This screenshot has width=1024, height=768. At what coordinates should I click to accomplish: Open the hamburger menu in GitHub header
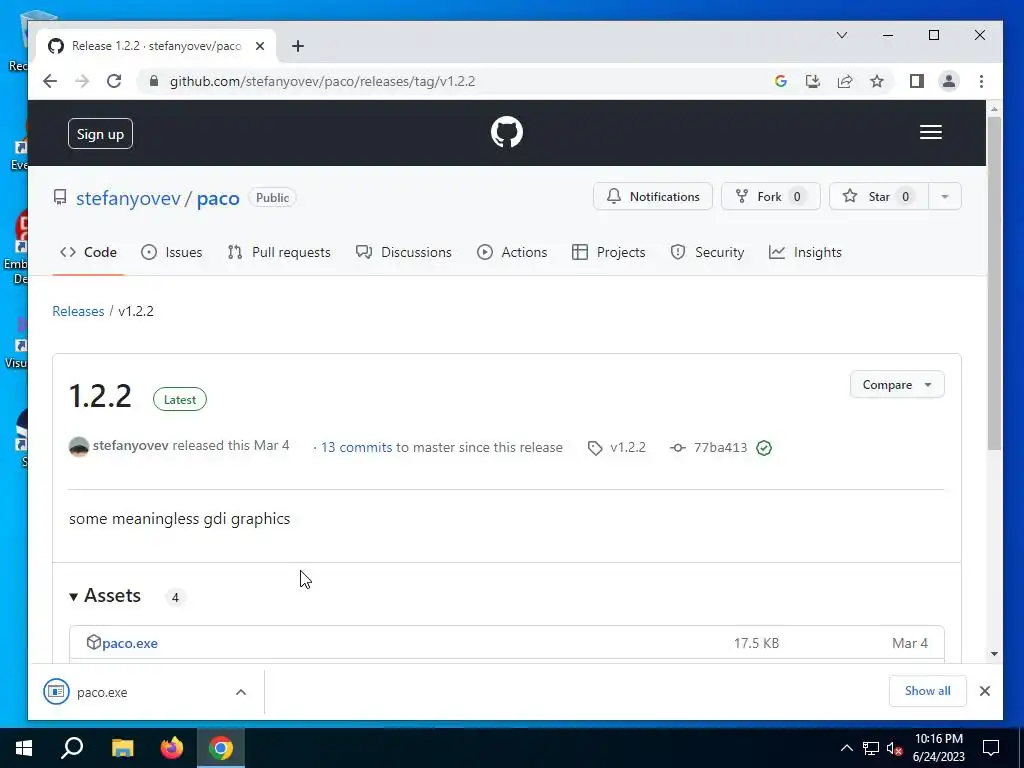pyautogui.click(x=931, y=132)
